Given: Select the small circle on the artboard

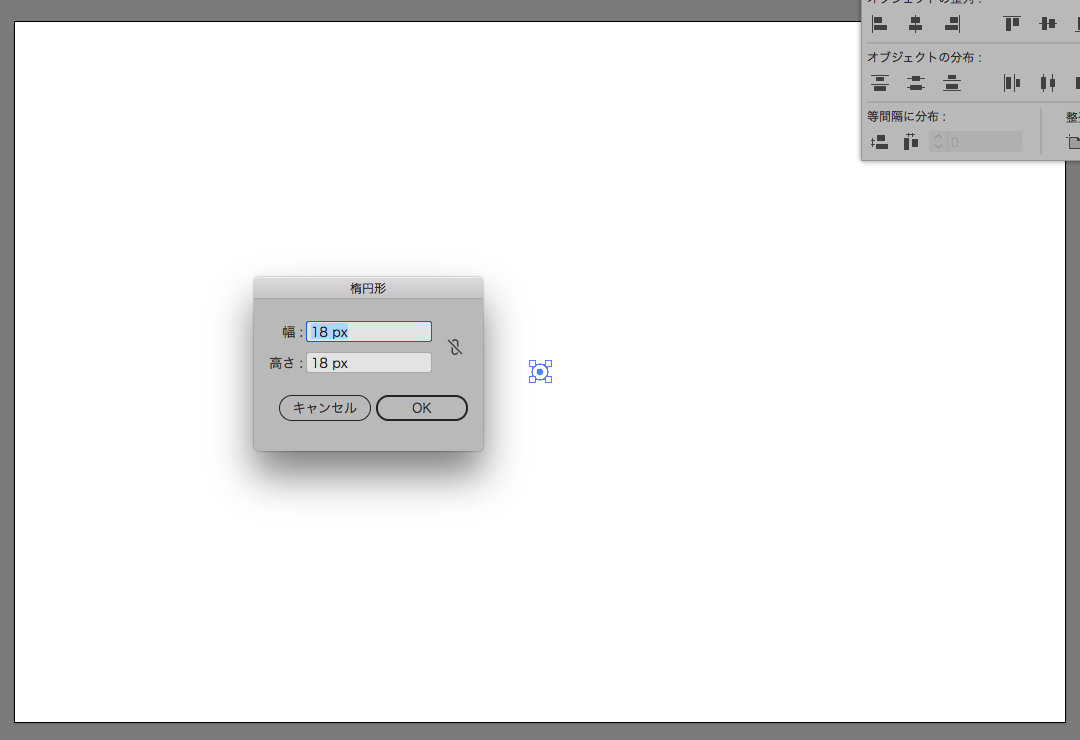Looking at the screenshot, I should [540, 372].
